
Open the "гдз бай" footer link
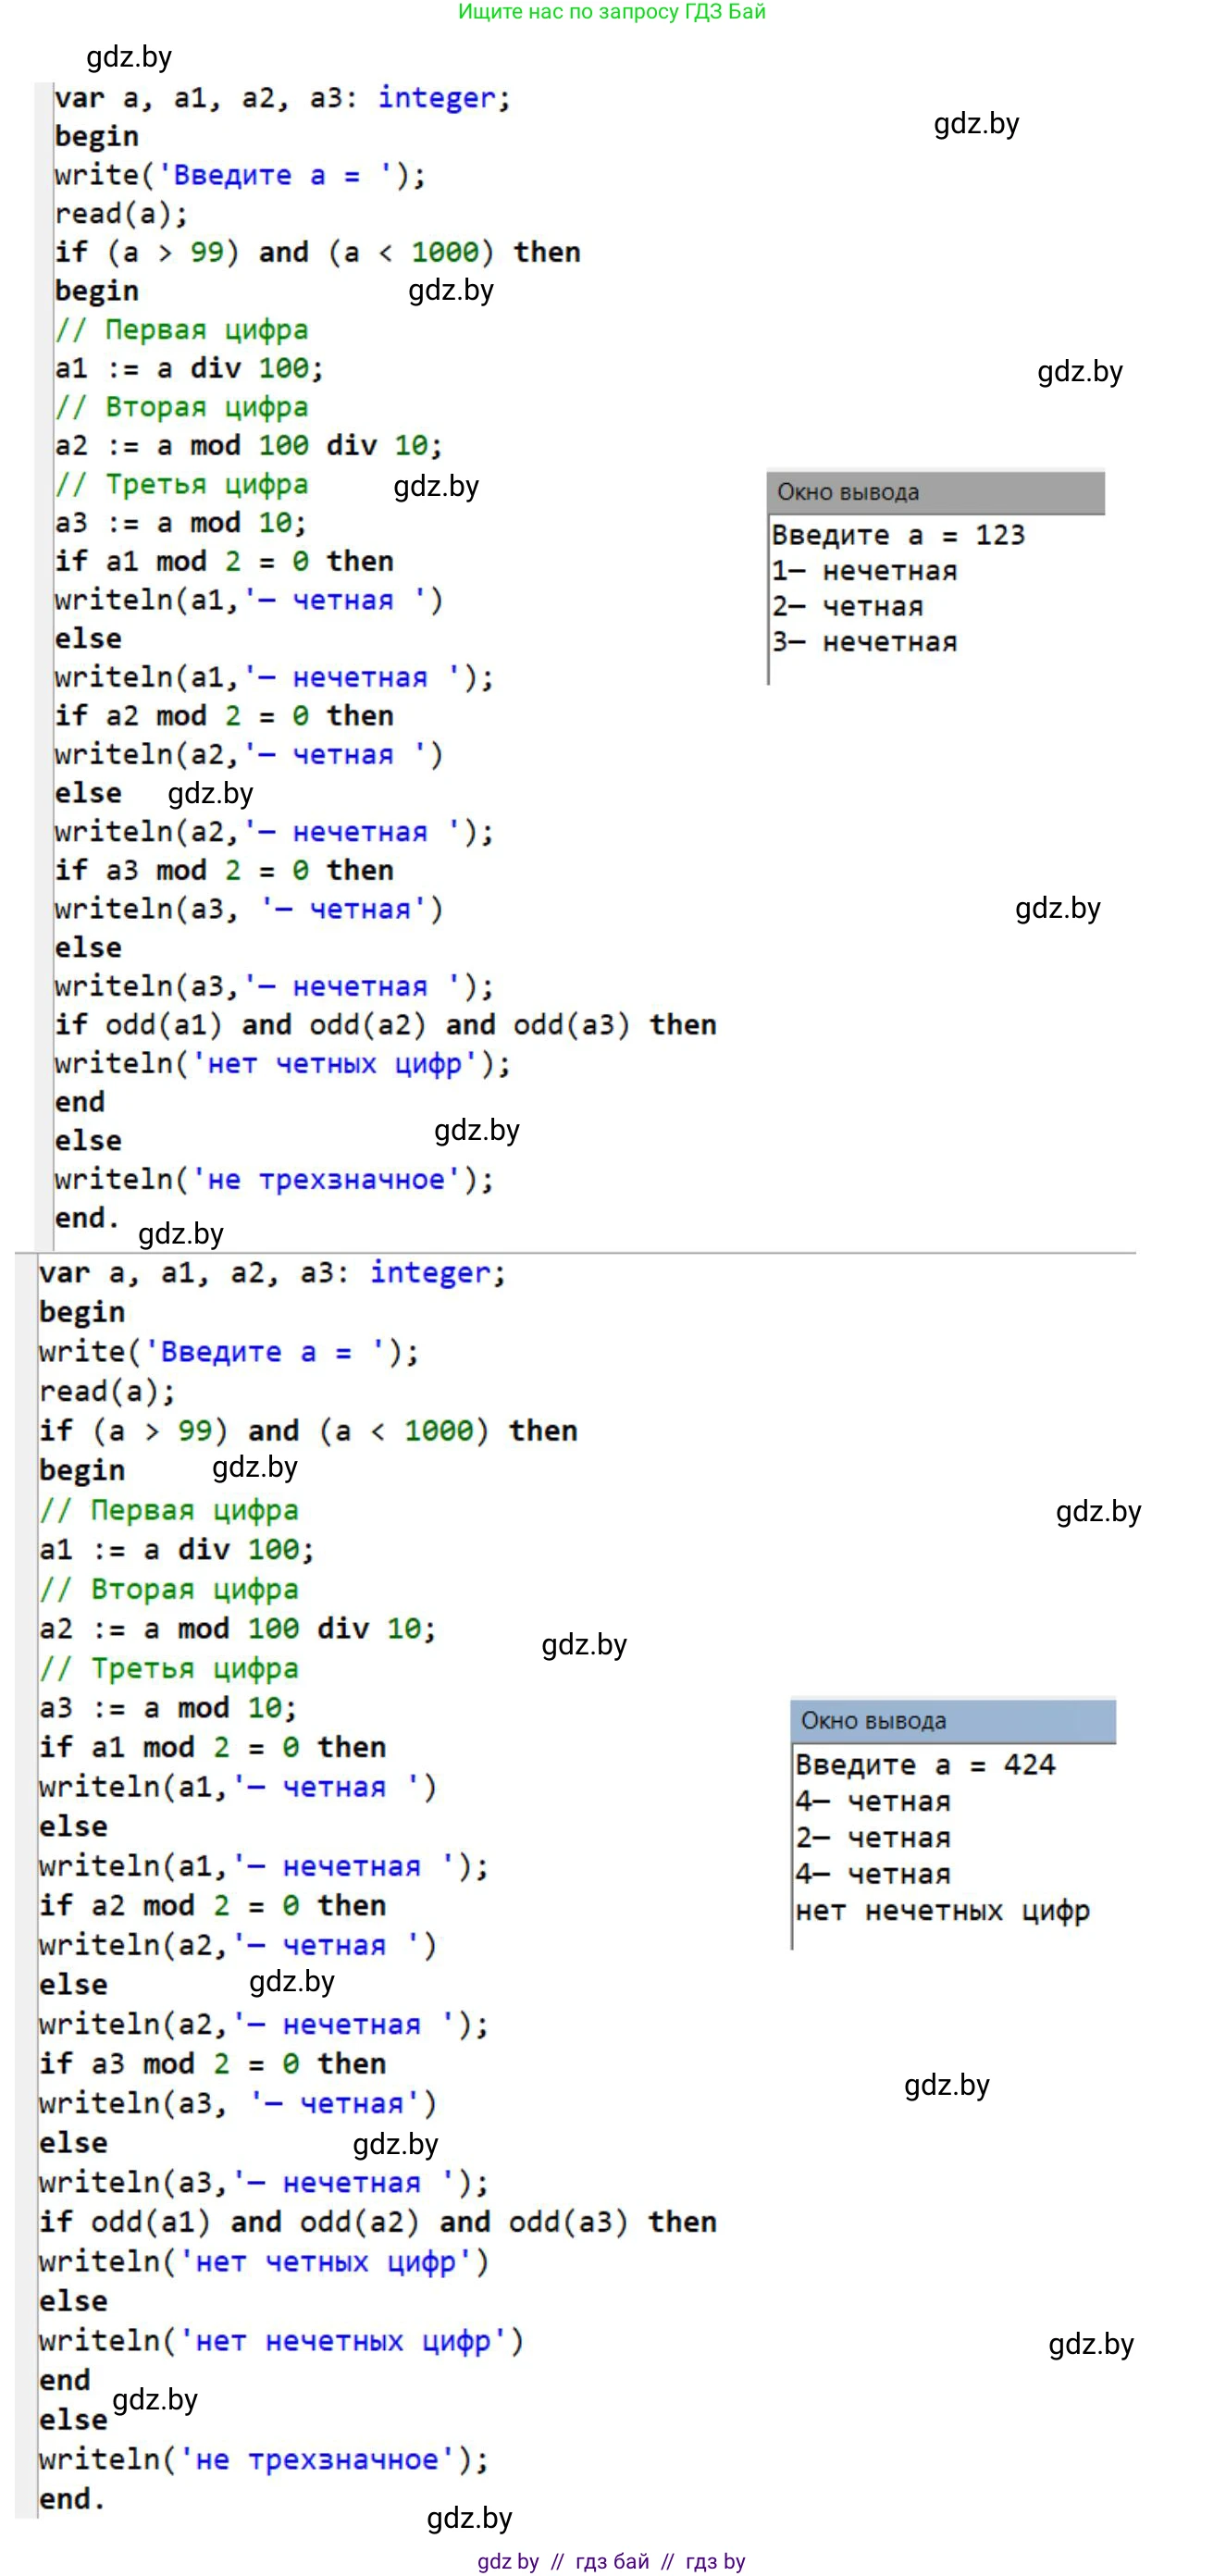pyautogui.click(x=612, y=2561)
